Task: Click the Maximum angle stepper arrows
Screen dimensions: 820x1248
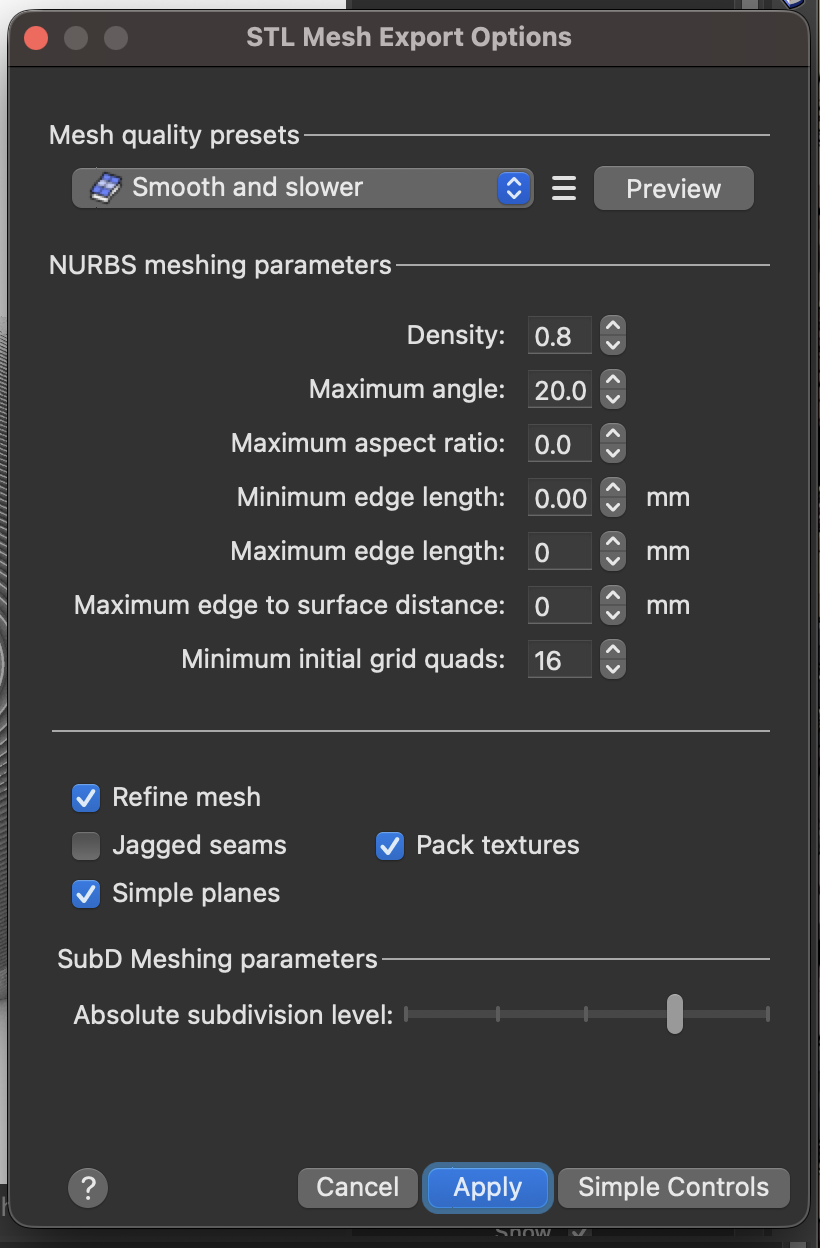Action: [x=613, y=389]
